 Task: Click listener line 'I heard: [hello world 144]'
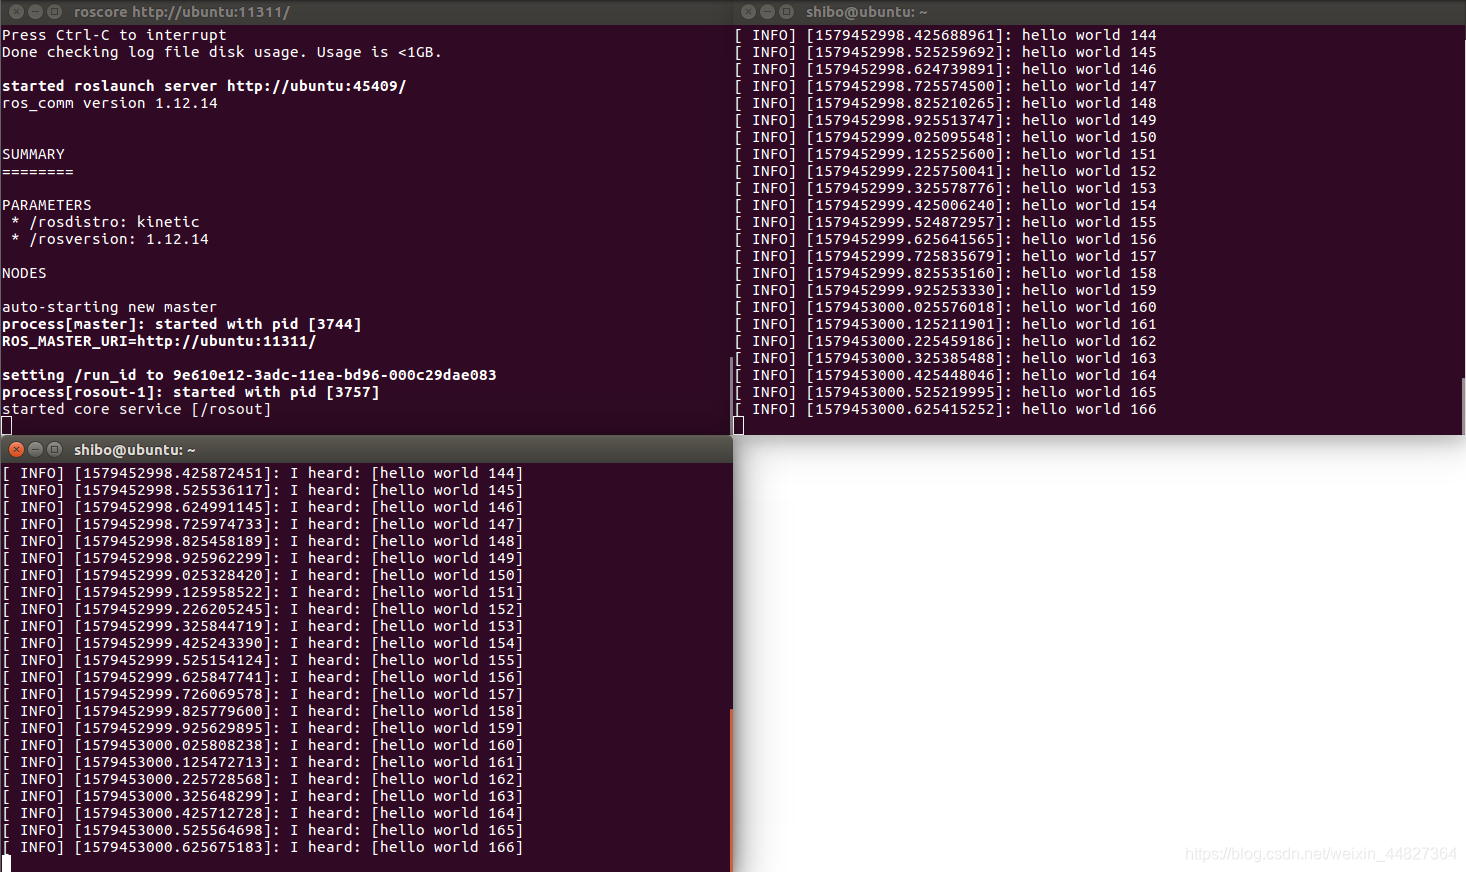263,473
